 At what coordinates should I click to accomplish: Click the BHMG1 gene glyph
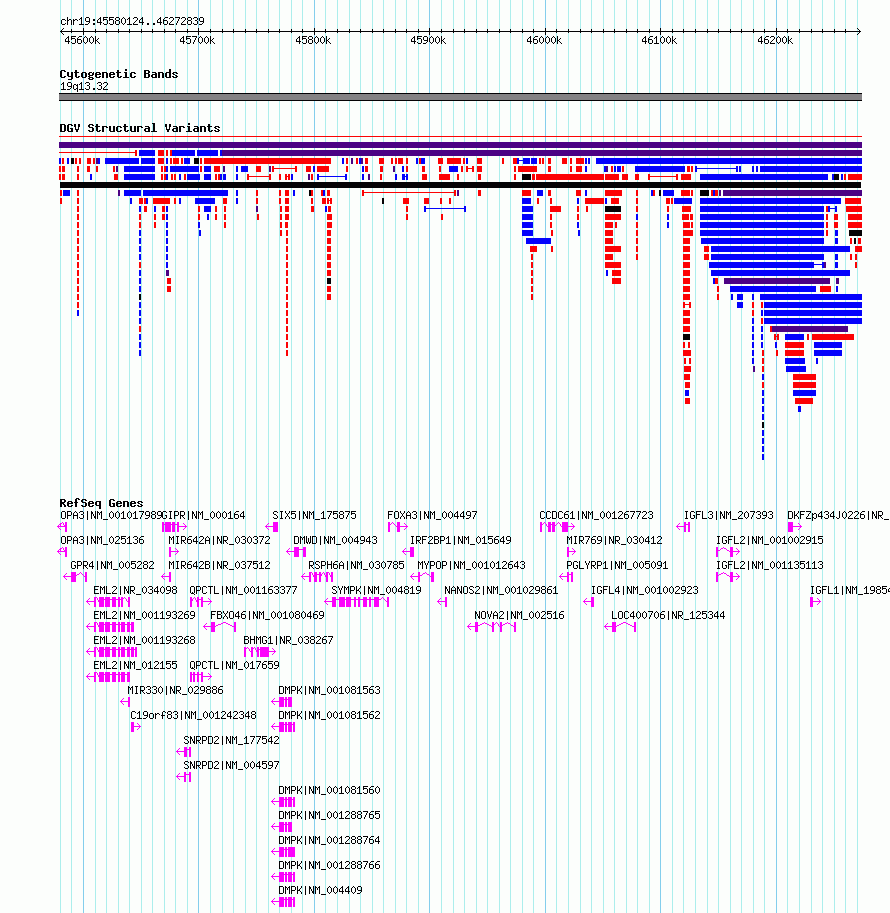pyautogui.click(x=260, y=652)
